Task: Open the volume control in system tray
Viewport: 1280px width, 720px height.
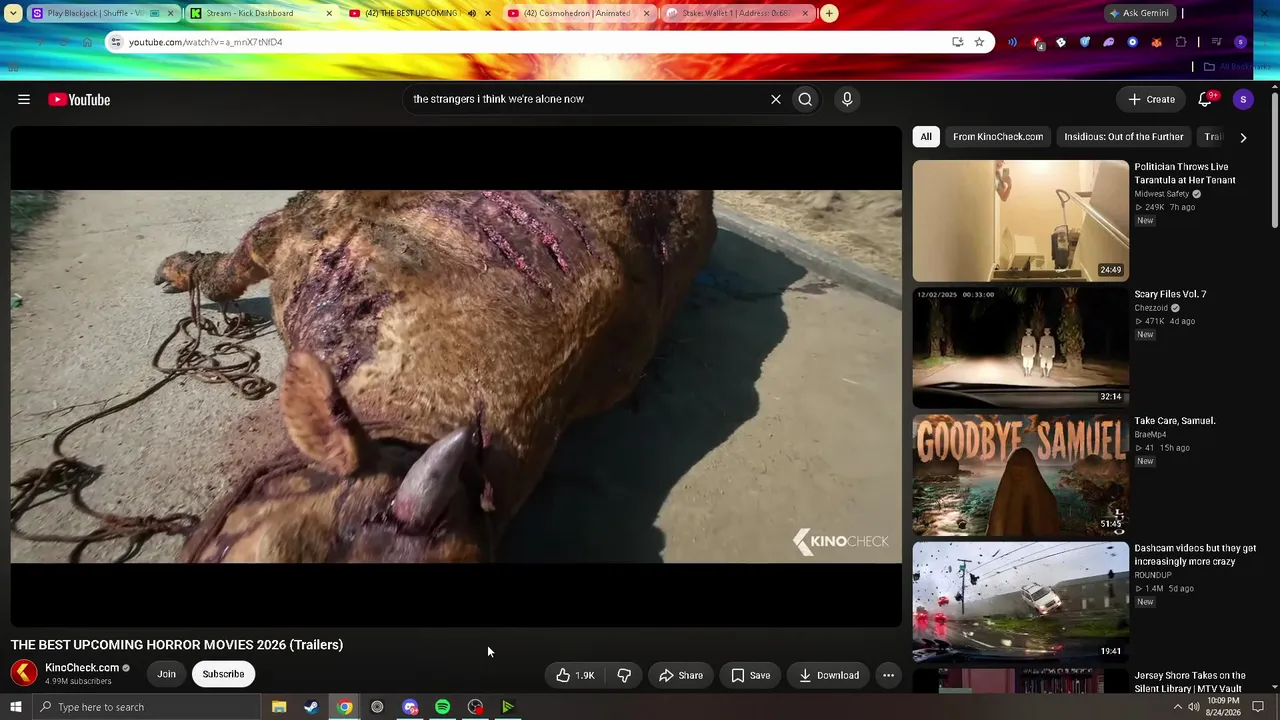Action: tap(1194, 707)
